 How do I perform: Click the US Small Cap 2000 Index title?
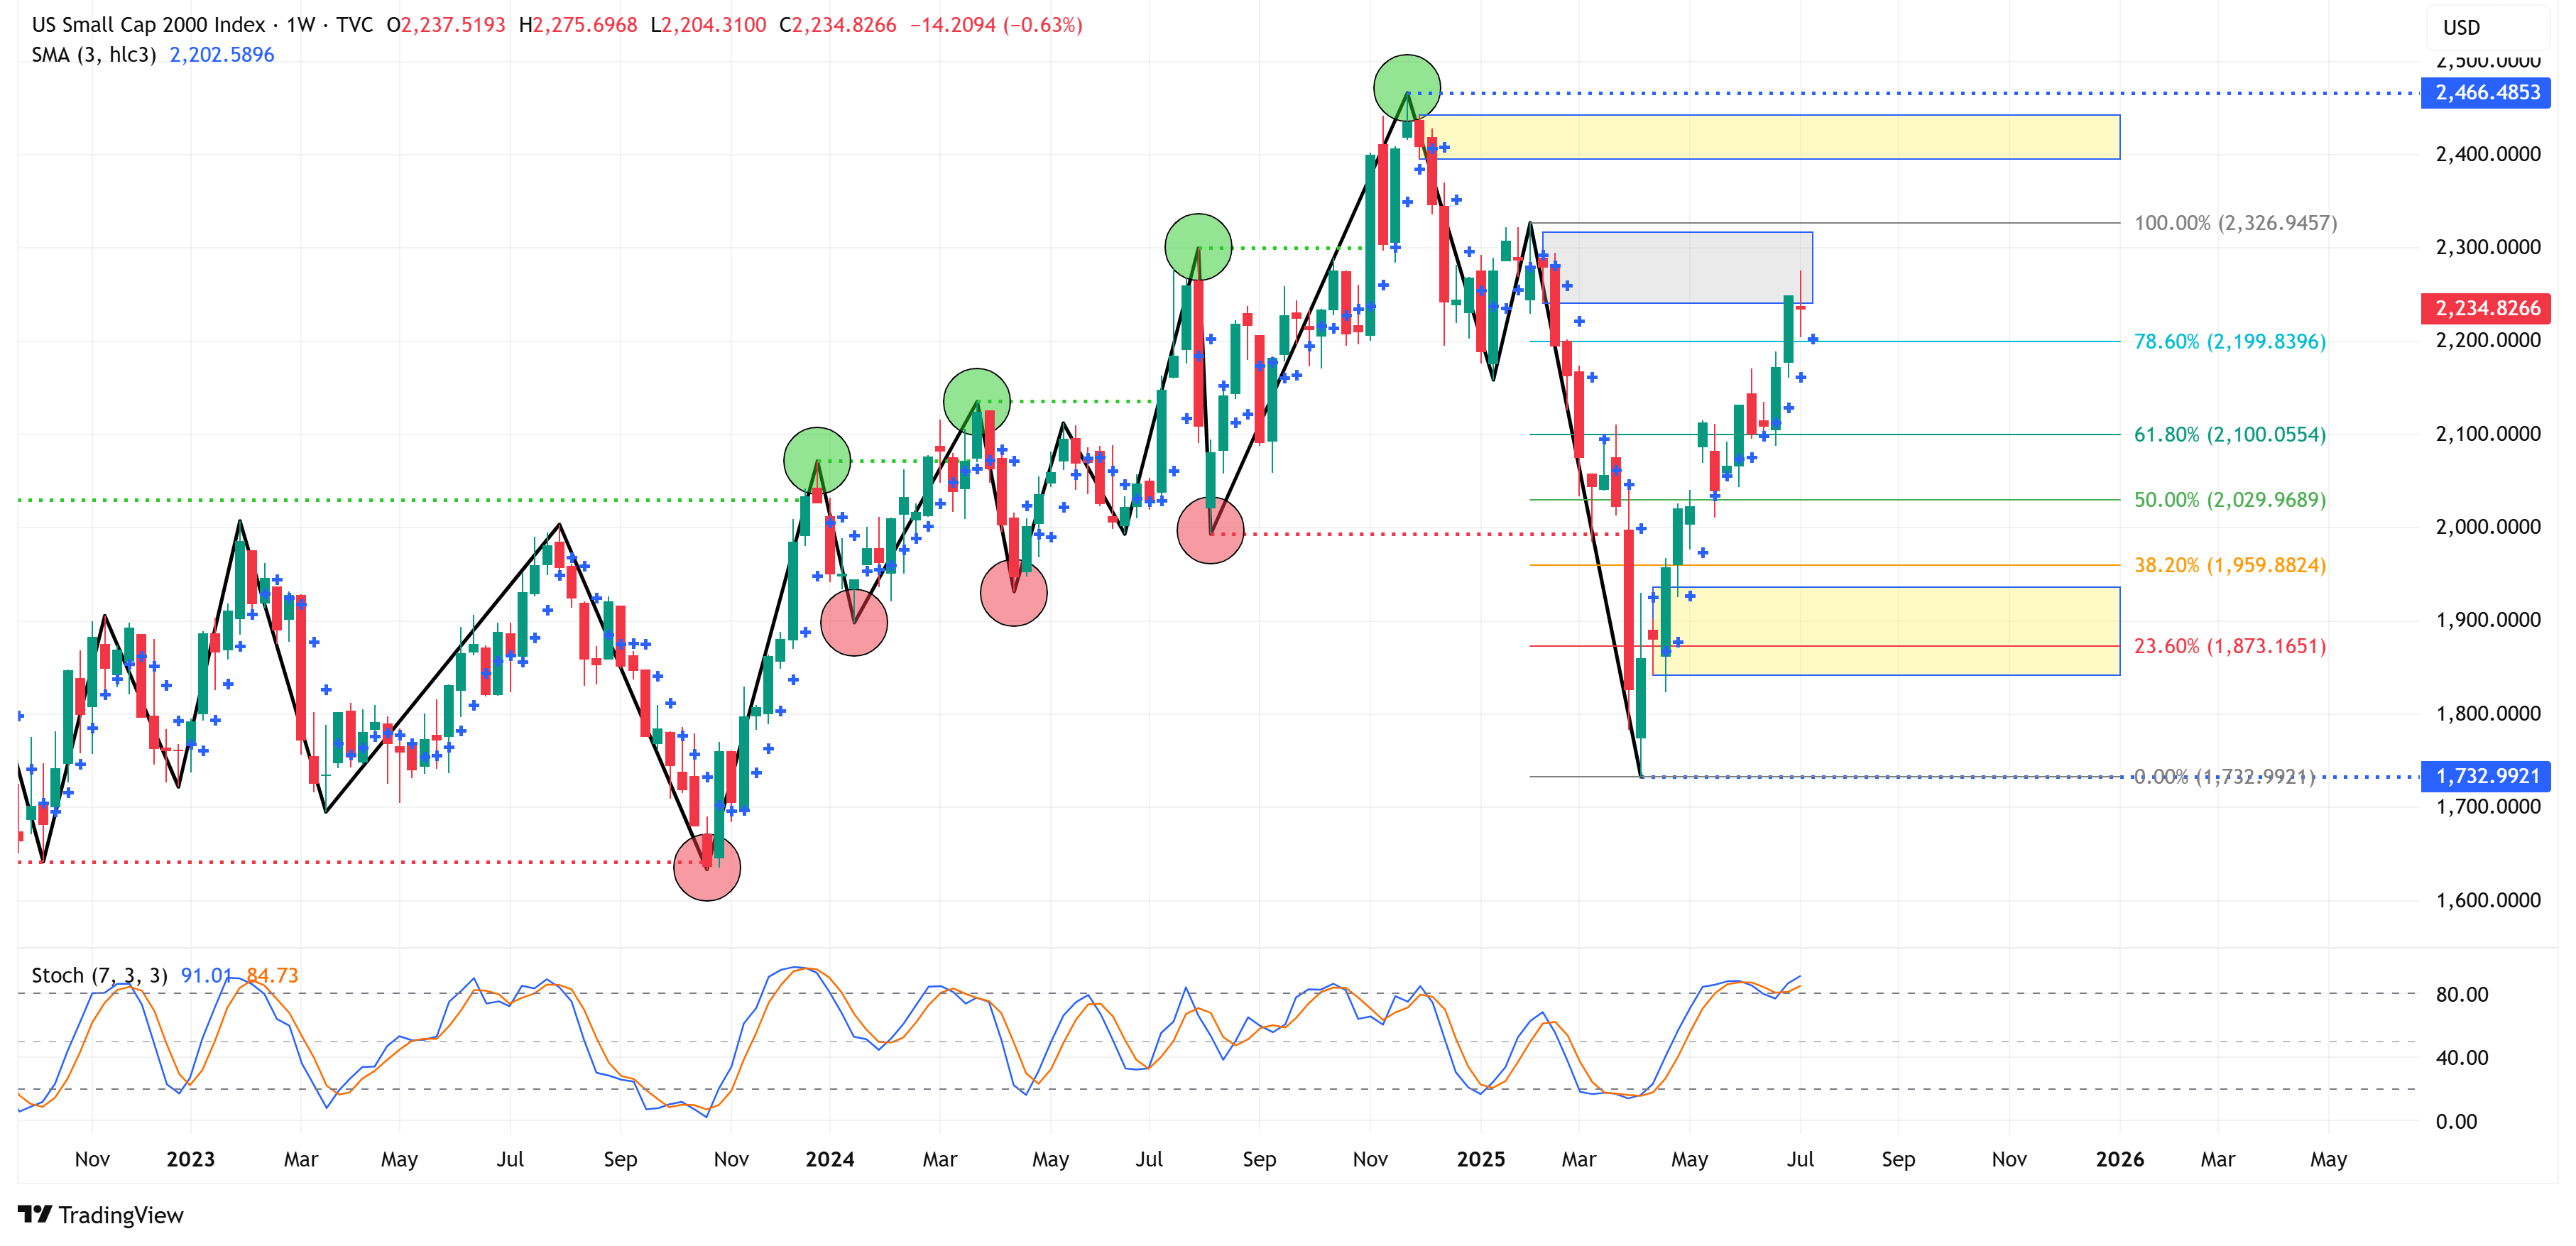pyautogui.click(x=148, y=25)
